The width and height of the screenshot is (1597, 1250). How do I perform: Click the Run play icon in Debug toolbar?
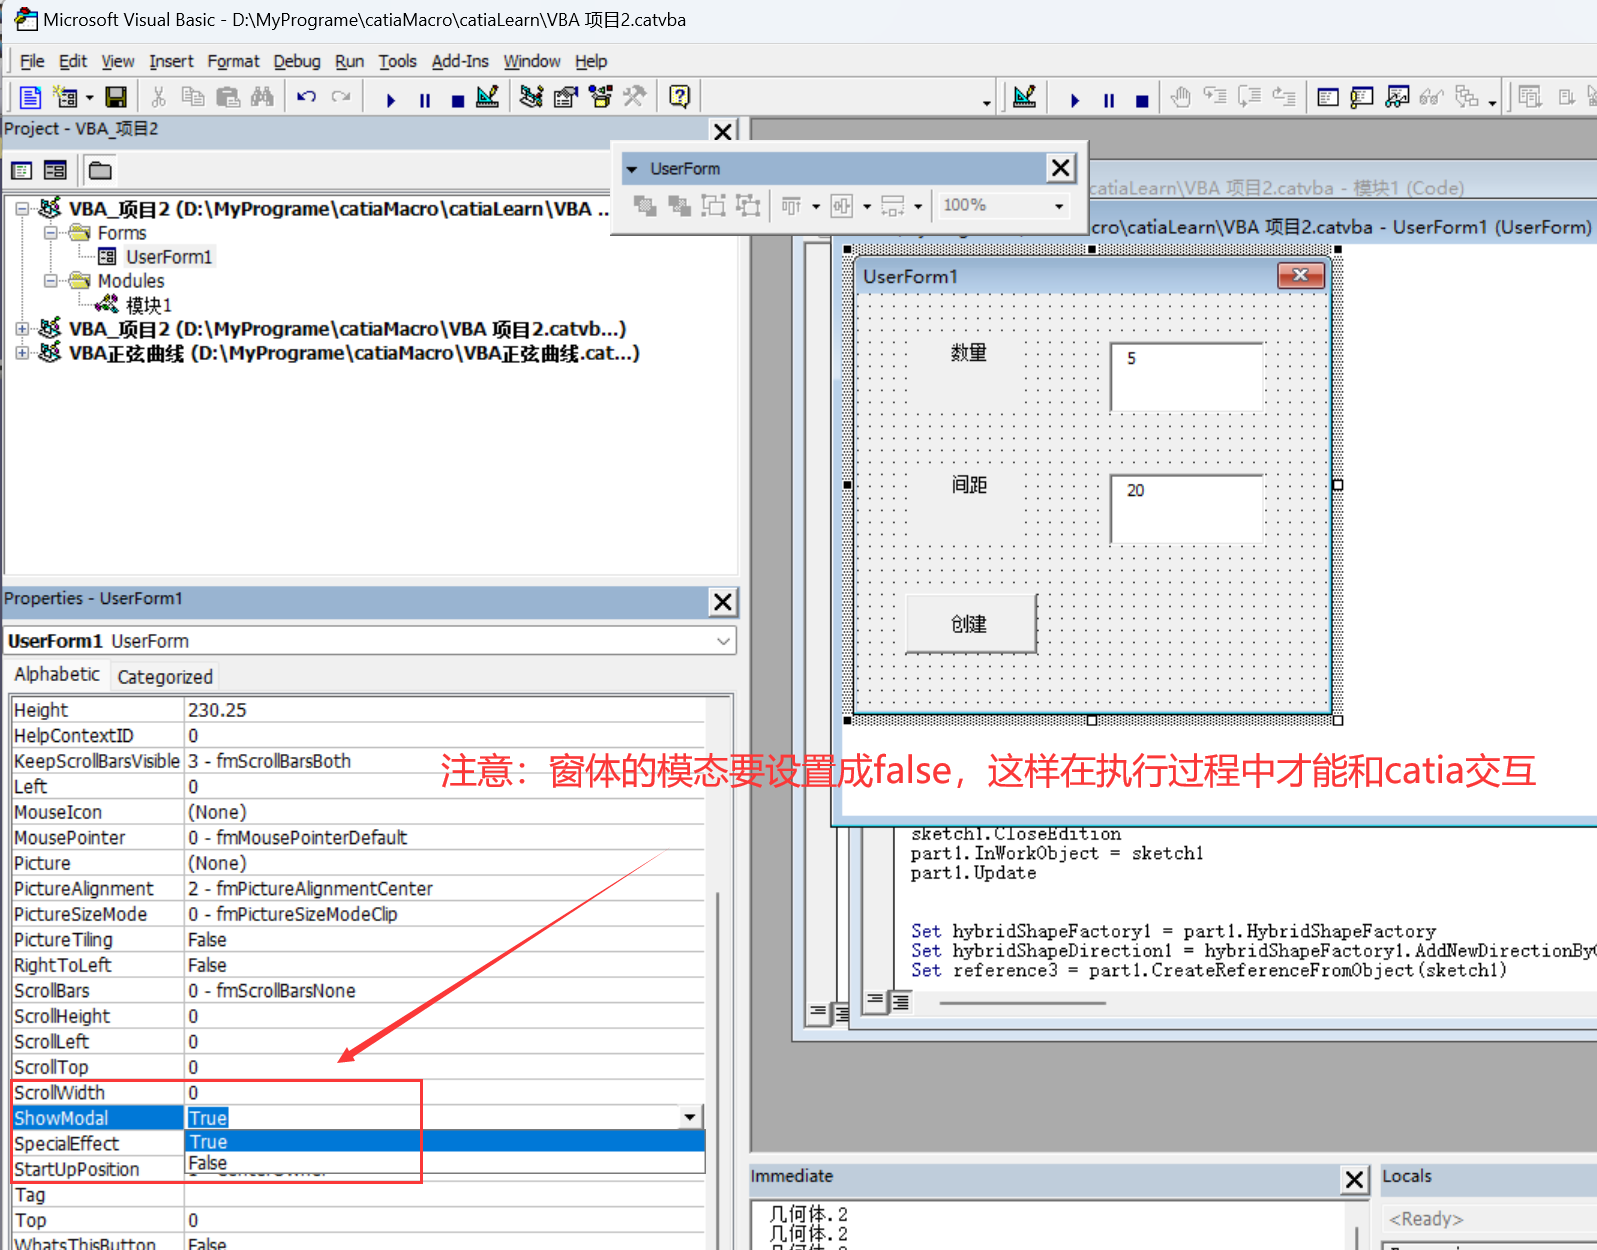click(x=1075, y=100)
